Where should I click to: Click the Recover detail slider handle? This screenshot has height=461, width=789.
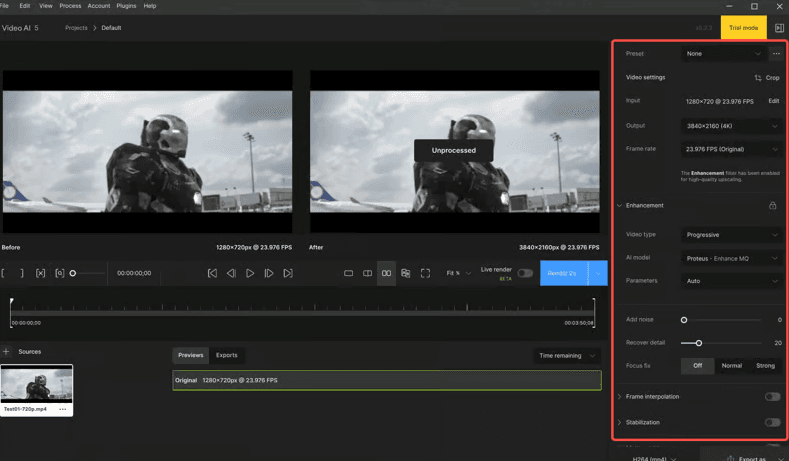(699, 343)
